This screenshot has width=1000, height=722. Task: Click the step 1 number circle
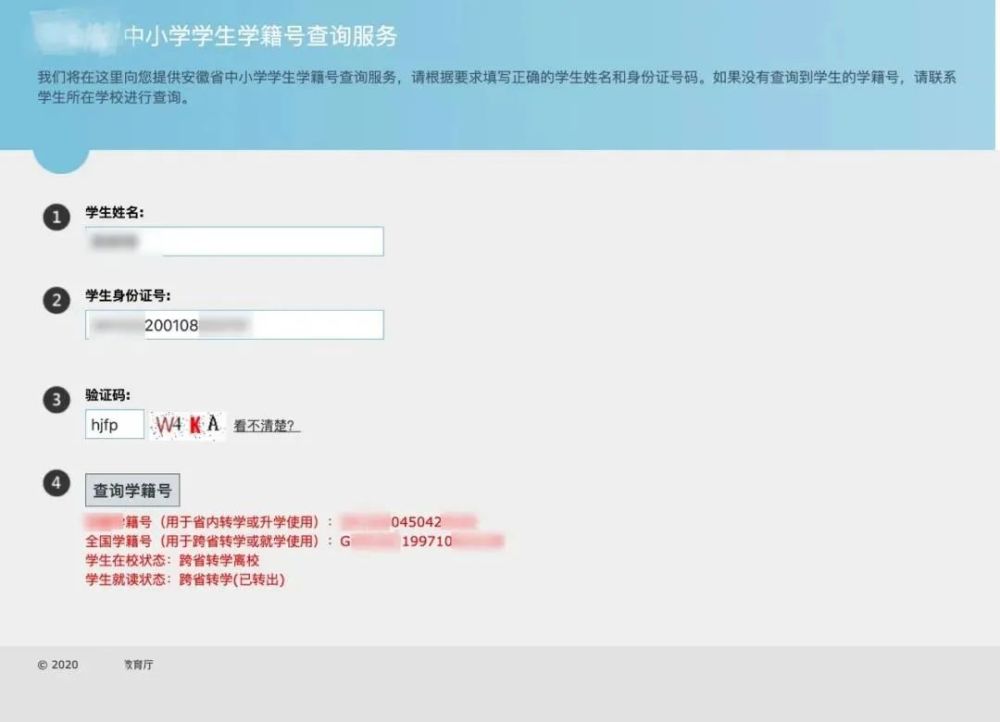click(56, 217)
